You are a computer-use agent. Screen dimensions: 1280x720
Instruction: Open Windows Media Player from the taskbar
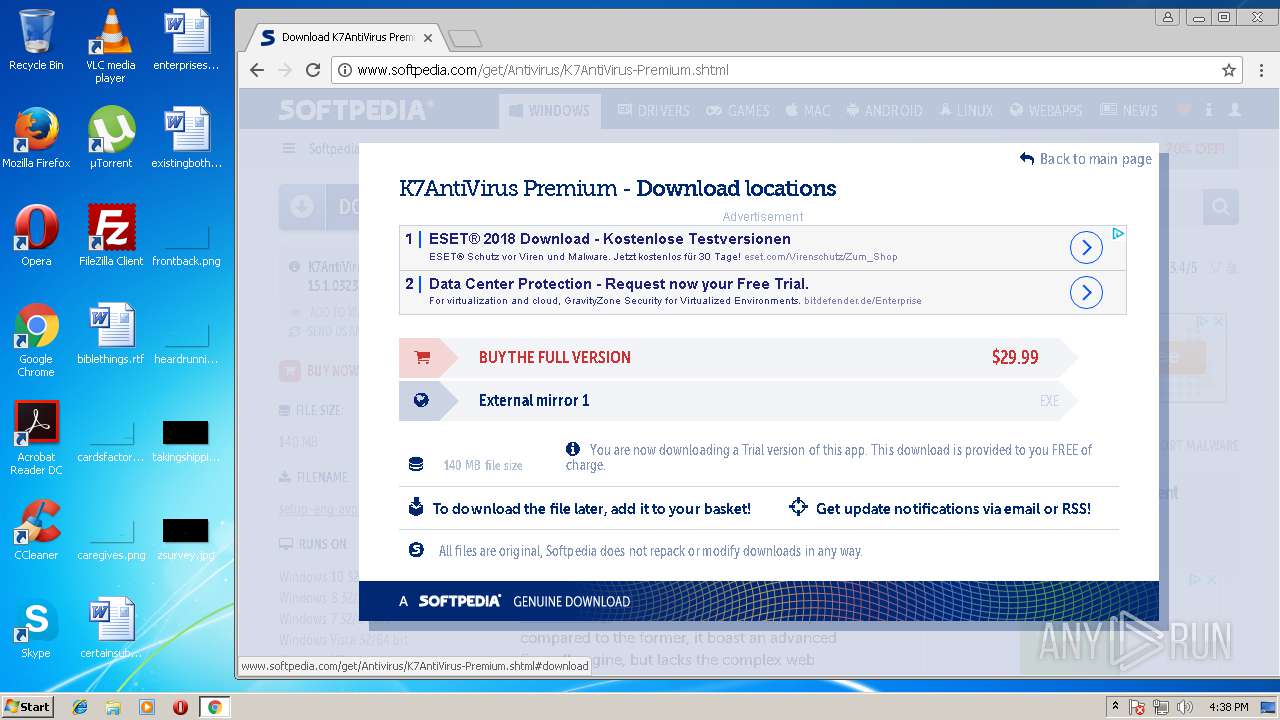(x=147, y=707)
